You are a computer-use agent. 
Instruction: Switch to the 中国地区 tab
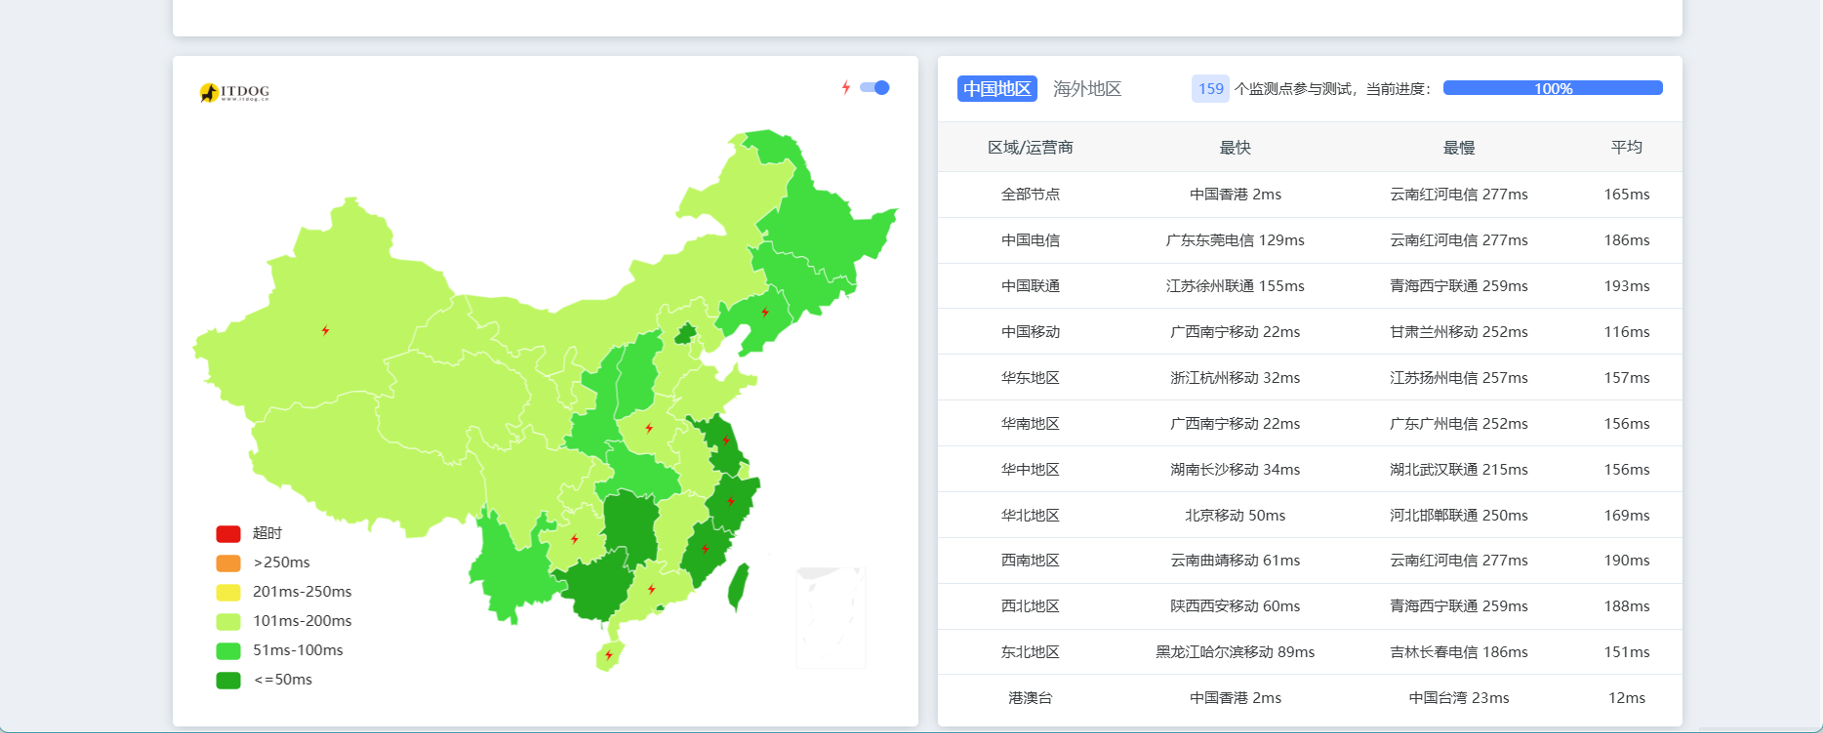(x=996, y=89)
